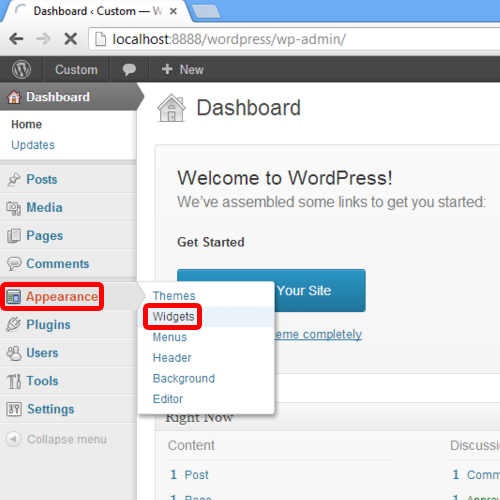
Task: Select Themes from the Appearance submenu
Action: pos(174,296)
